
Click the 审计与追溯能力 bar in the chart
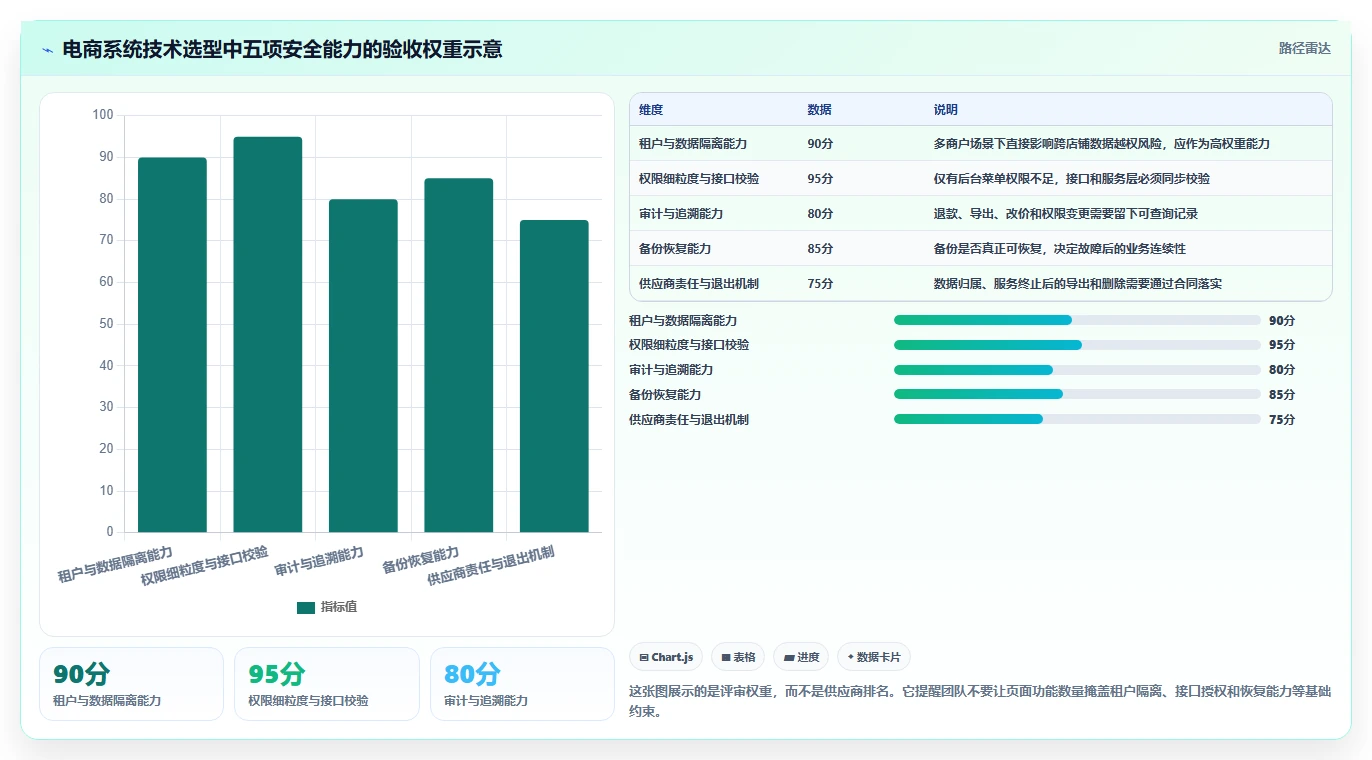(x=363, y=366)
